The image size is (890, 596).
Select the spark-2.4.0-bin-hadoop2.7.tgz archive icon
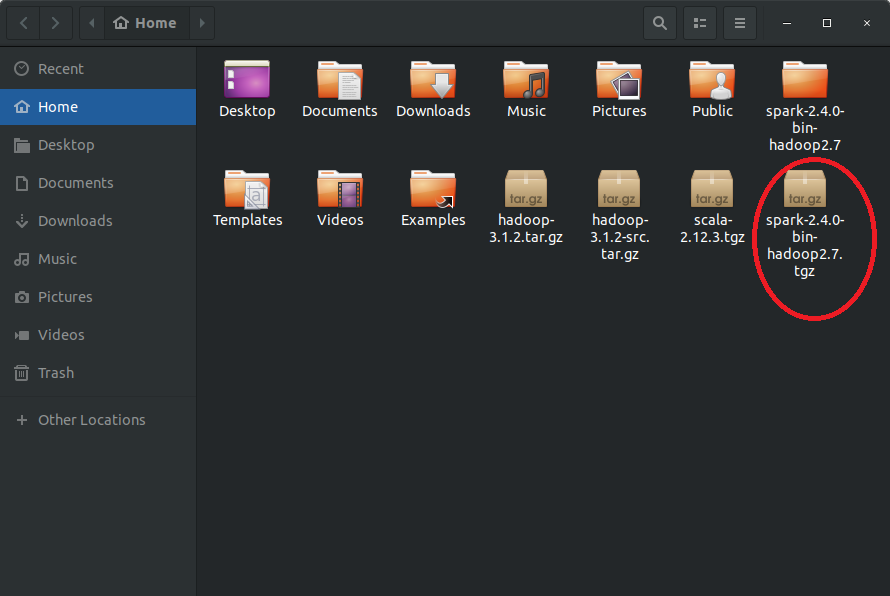pos(805,188)
